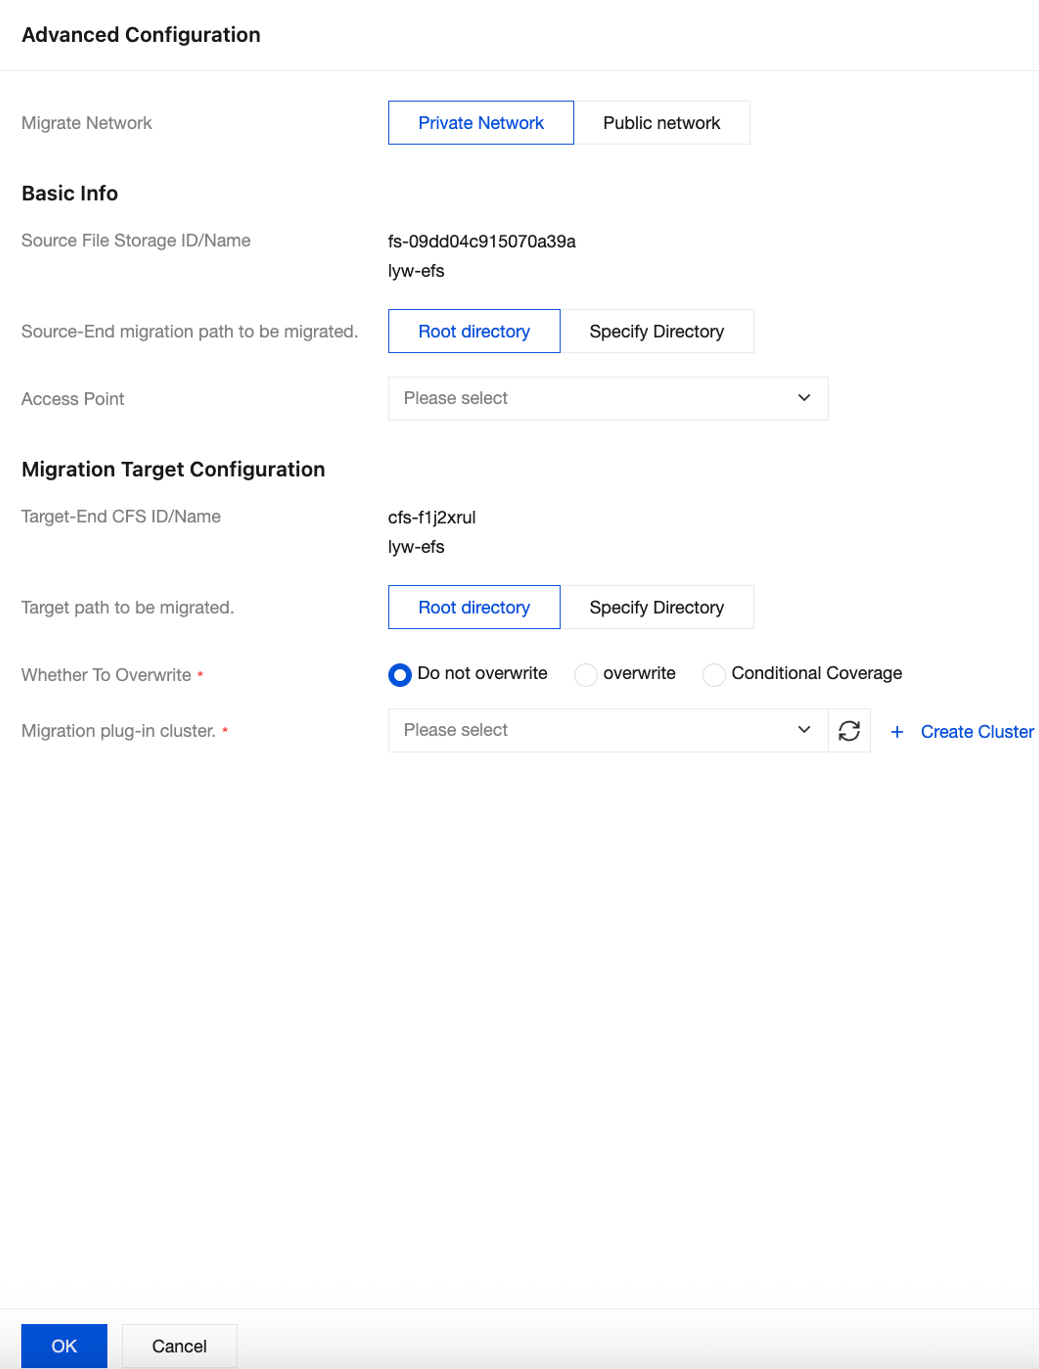Image resolution: width=1039 pixels, height=1369 pixels.
Task: Select Root directory for target path
Action: 474,607
